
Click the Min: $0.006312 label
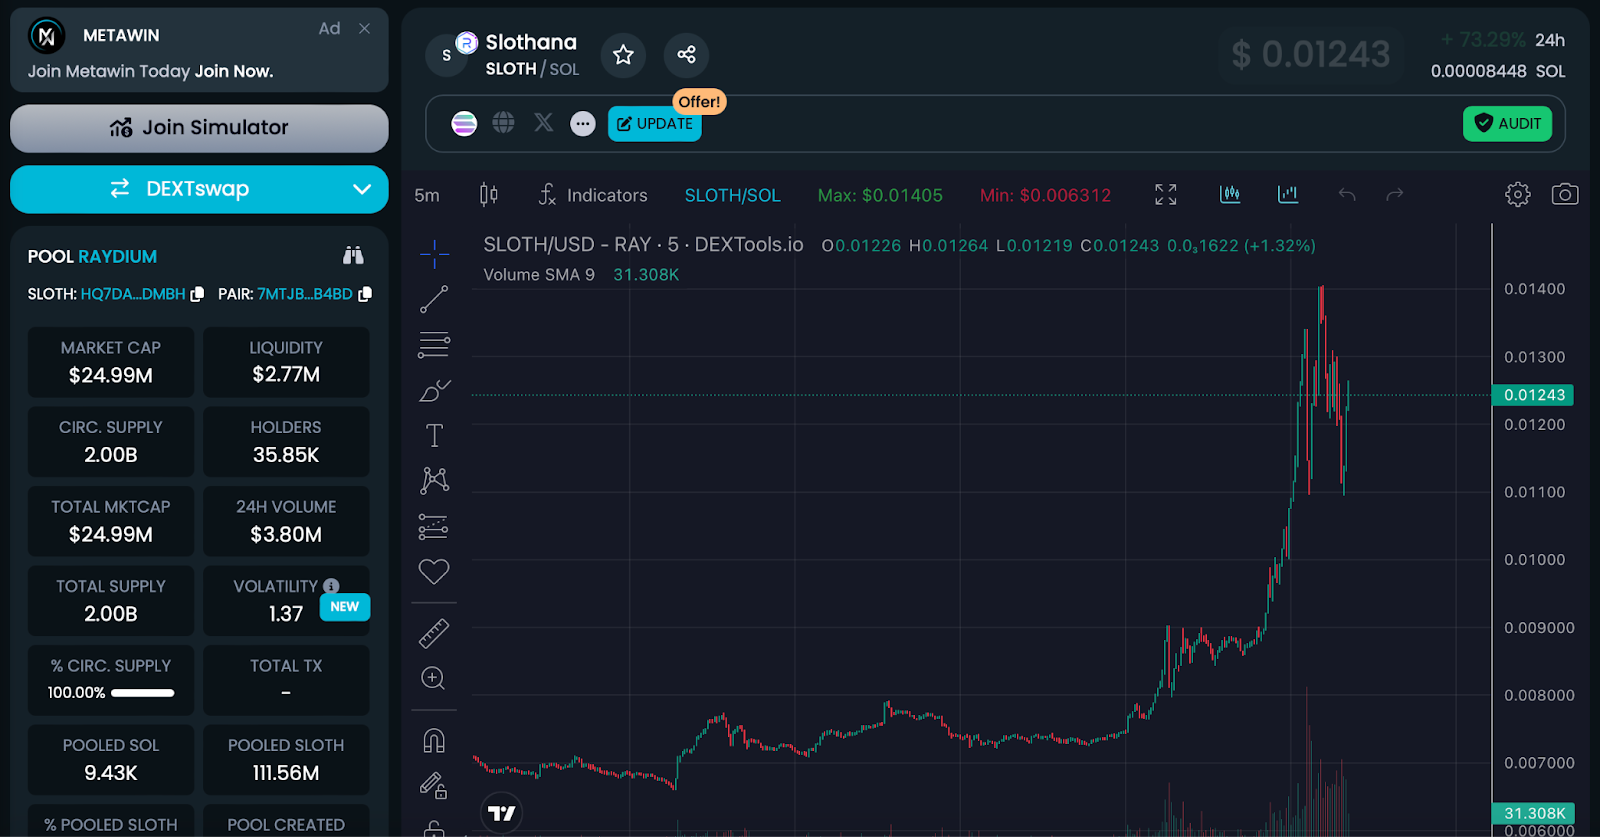tap(1045, 196)
